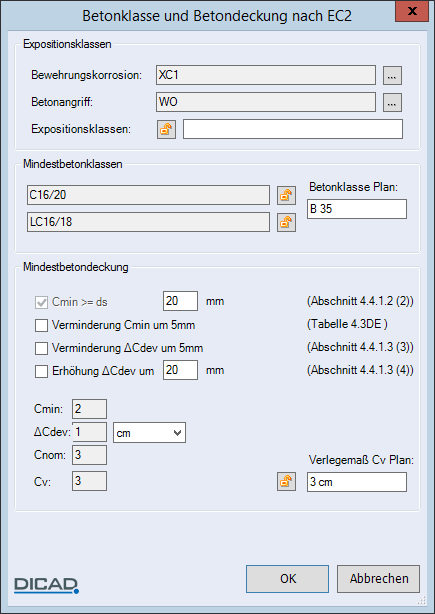Open the Bewehrungskorrosion ellipsis browse button
Viewport: 435px width, 614px height.
pyautogui.click(x=392, y=75)
